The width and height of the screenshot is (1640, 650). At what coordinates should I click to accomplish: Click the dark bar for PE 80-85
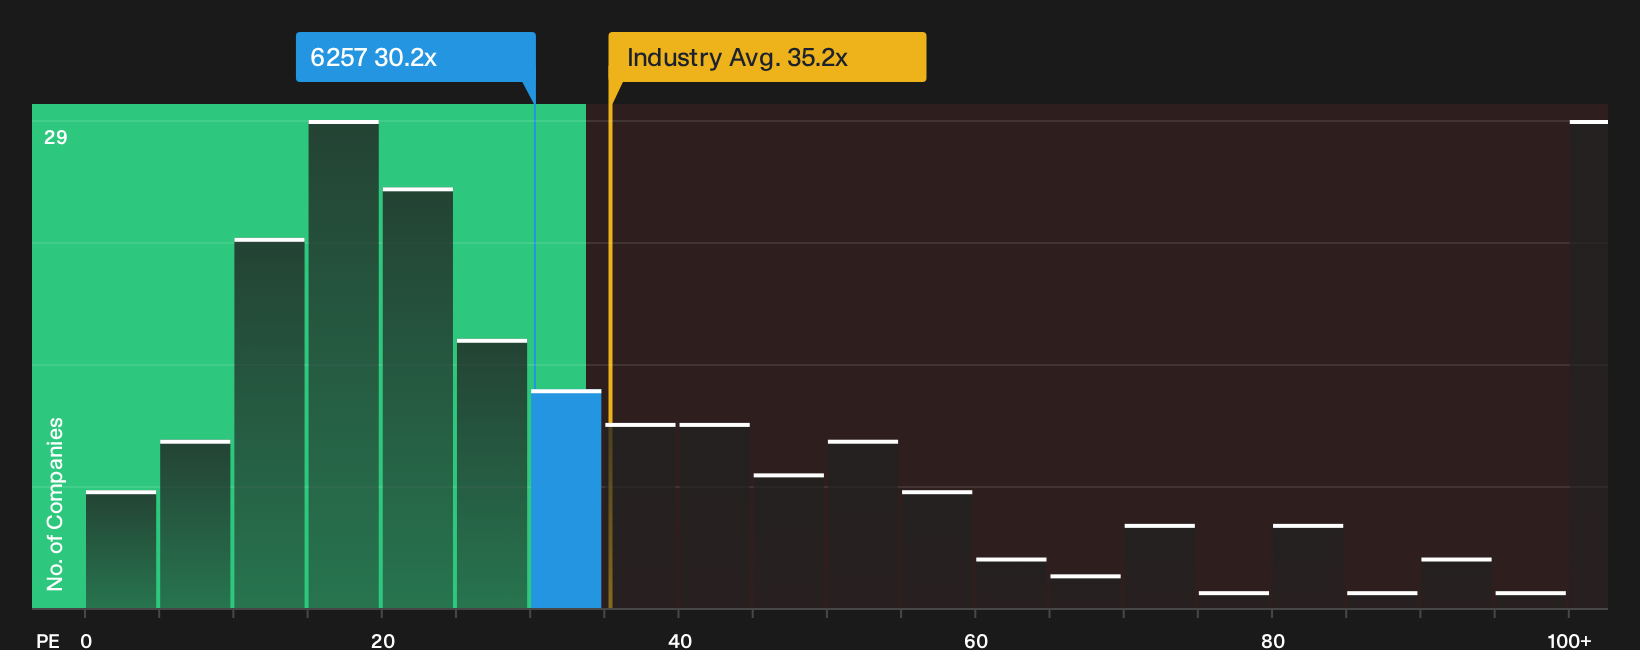point(1308,567)
